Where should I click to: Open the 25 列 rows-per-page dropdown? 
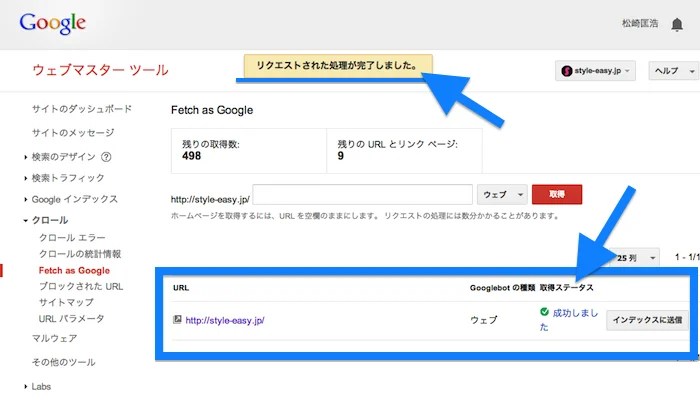click(x=635, y=258)
